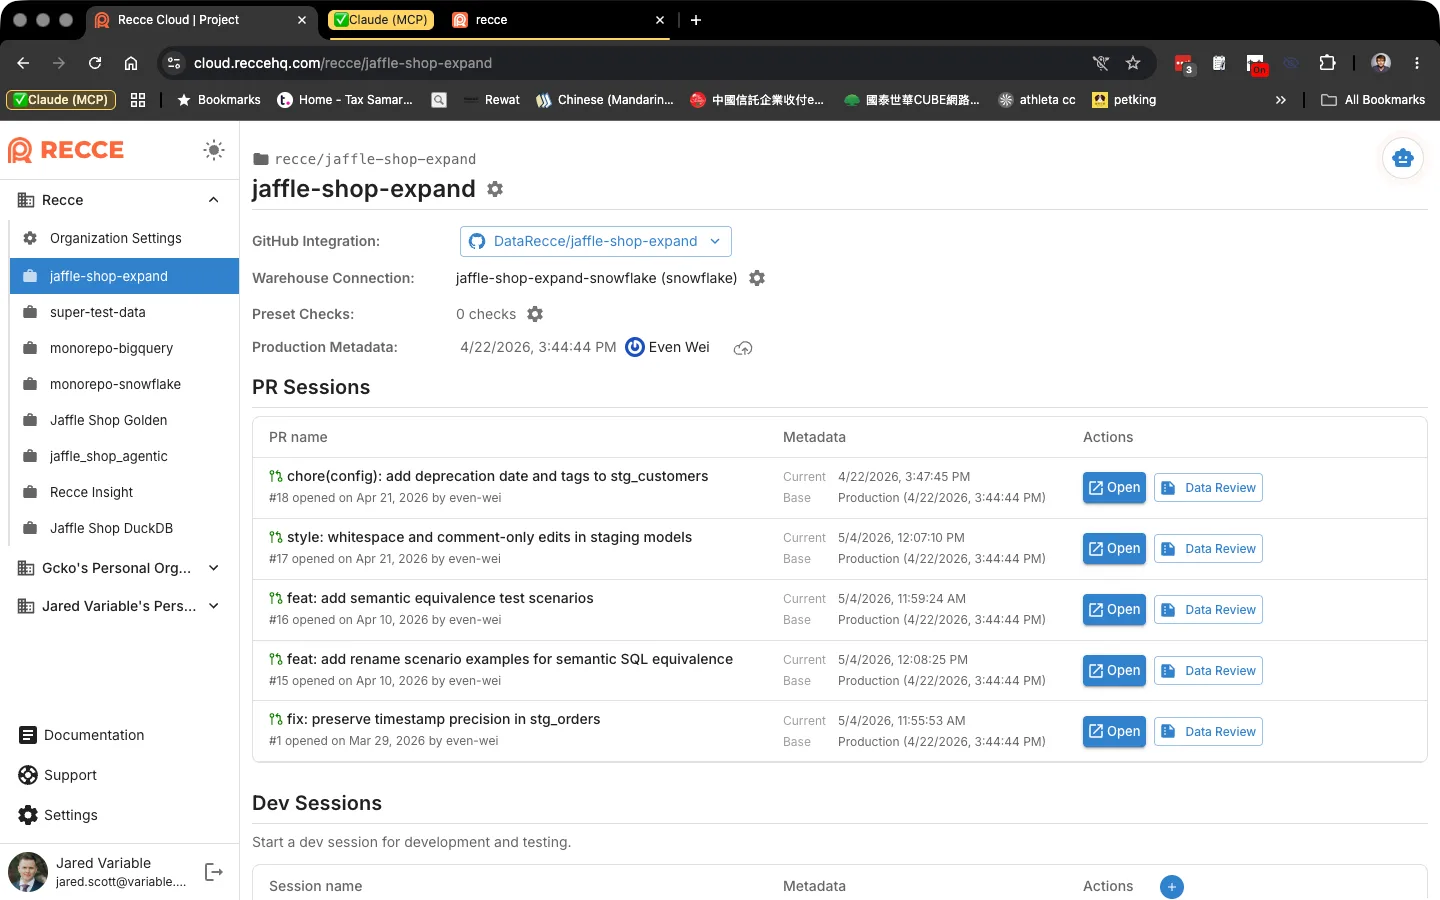
Task: Open jaffle_shop_agentic project
Action: pyautogui.click(x=124, y=456)
